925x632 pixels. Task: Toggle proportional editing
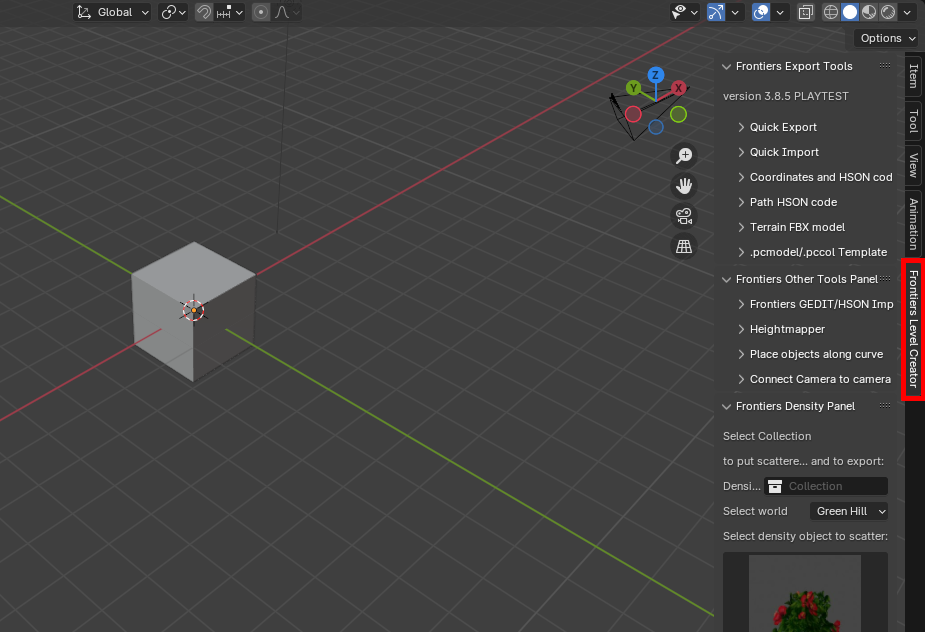261,12
